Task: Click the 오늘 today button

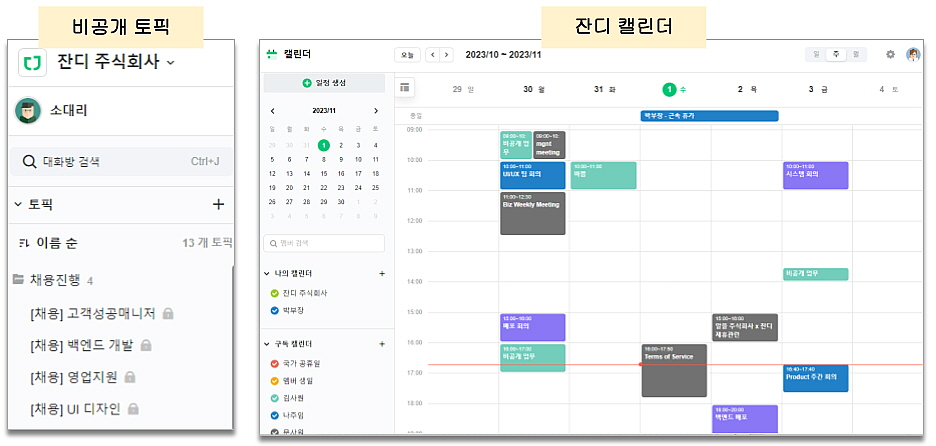Action: 407,55
